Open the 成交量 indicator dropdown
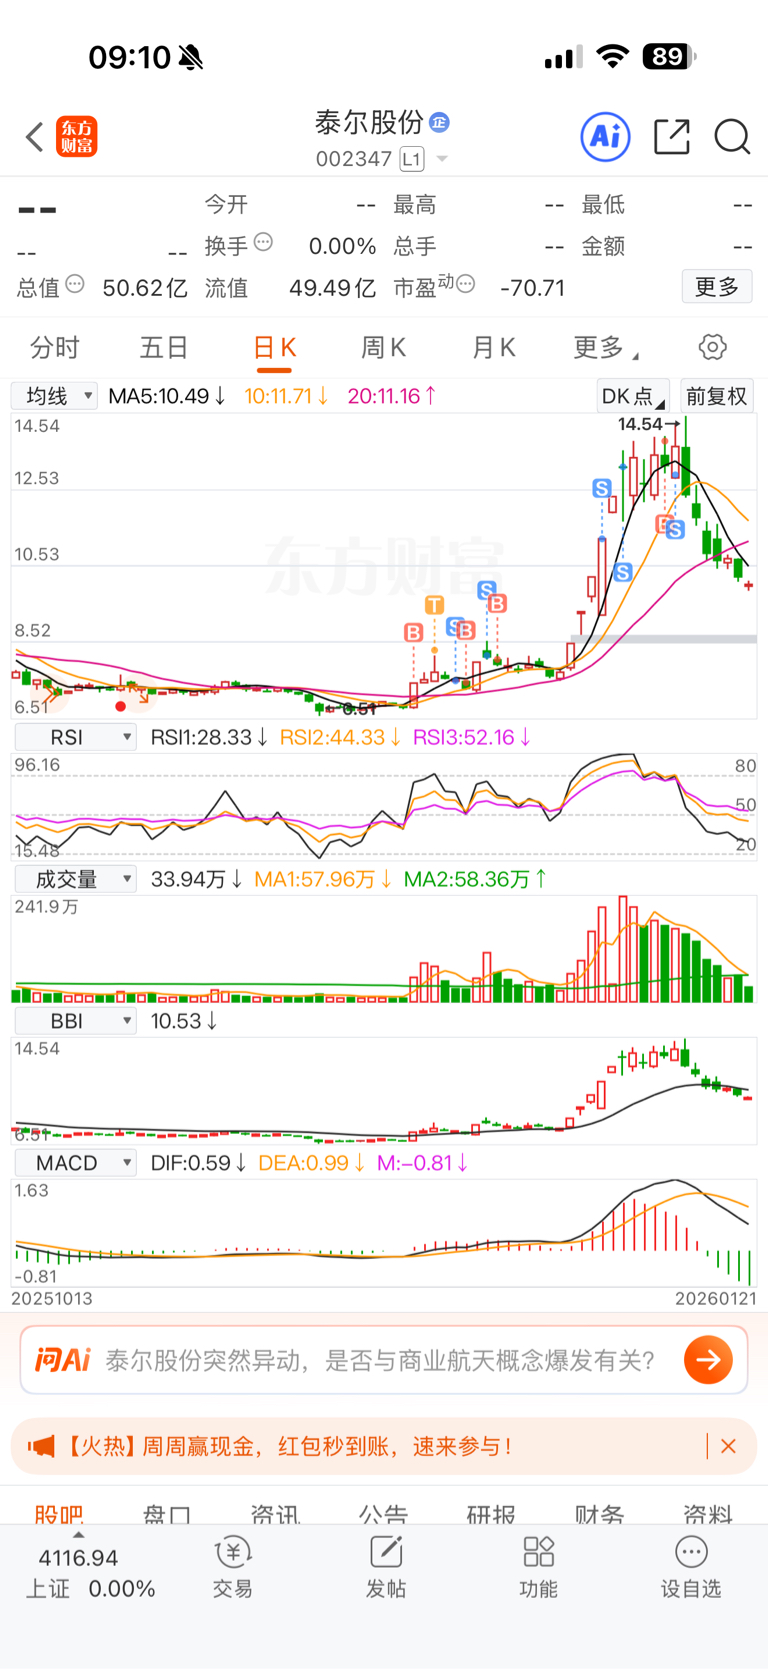Viewport: 768px width, 1669px height. coord(75,879)
